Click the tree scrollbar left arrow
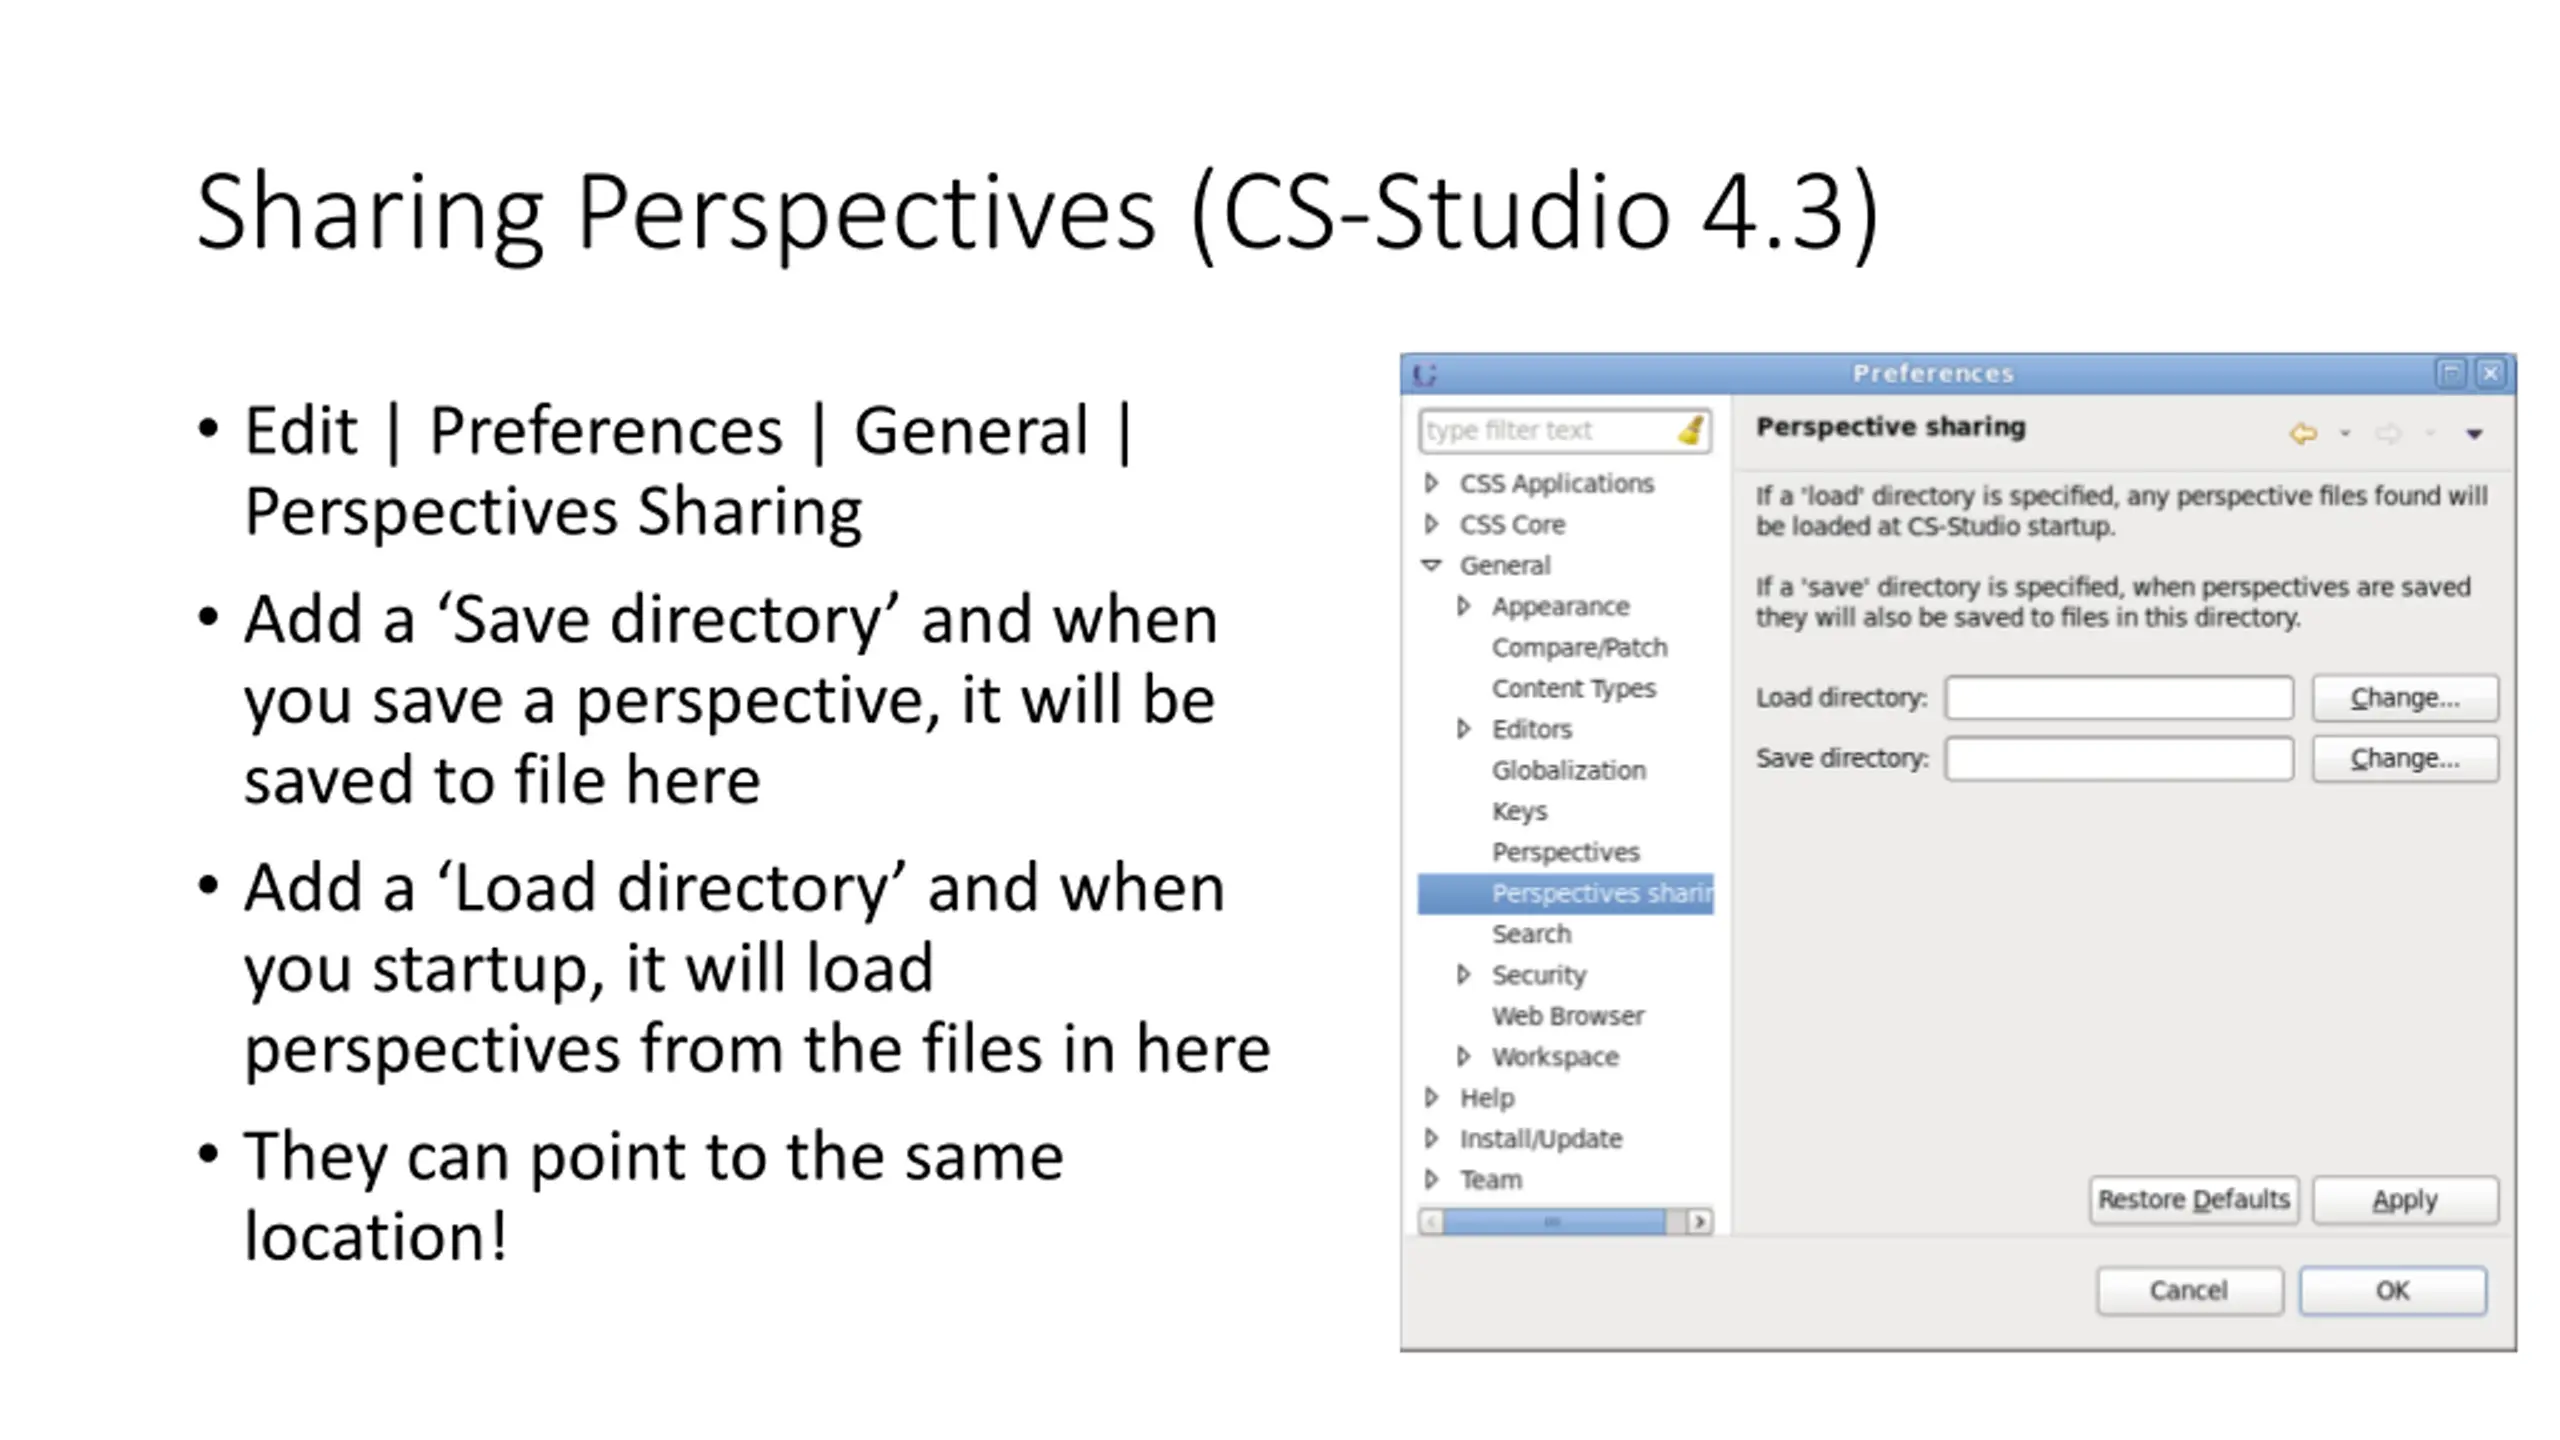2560x1440 pixels. (1430, 1221)
